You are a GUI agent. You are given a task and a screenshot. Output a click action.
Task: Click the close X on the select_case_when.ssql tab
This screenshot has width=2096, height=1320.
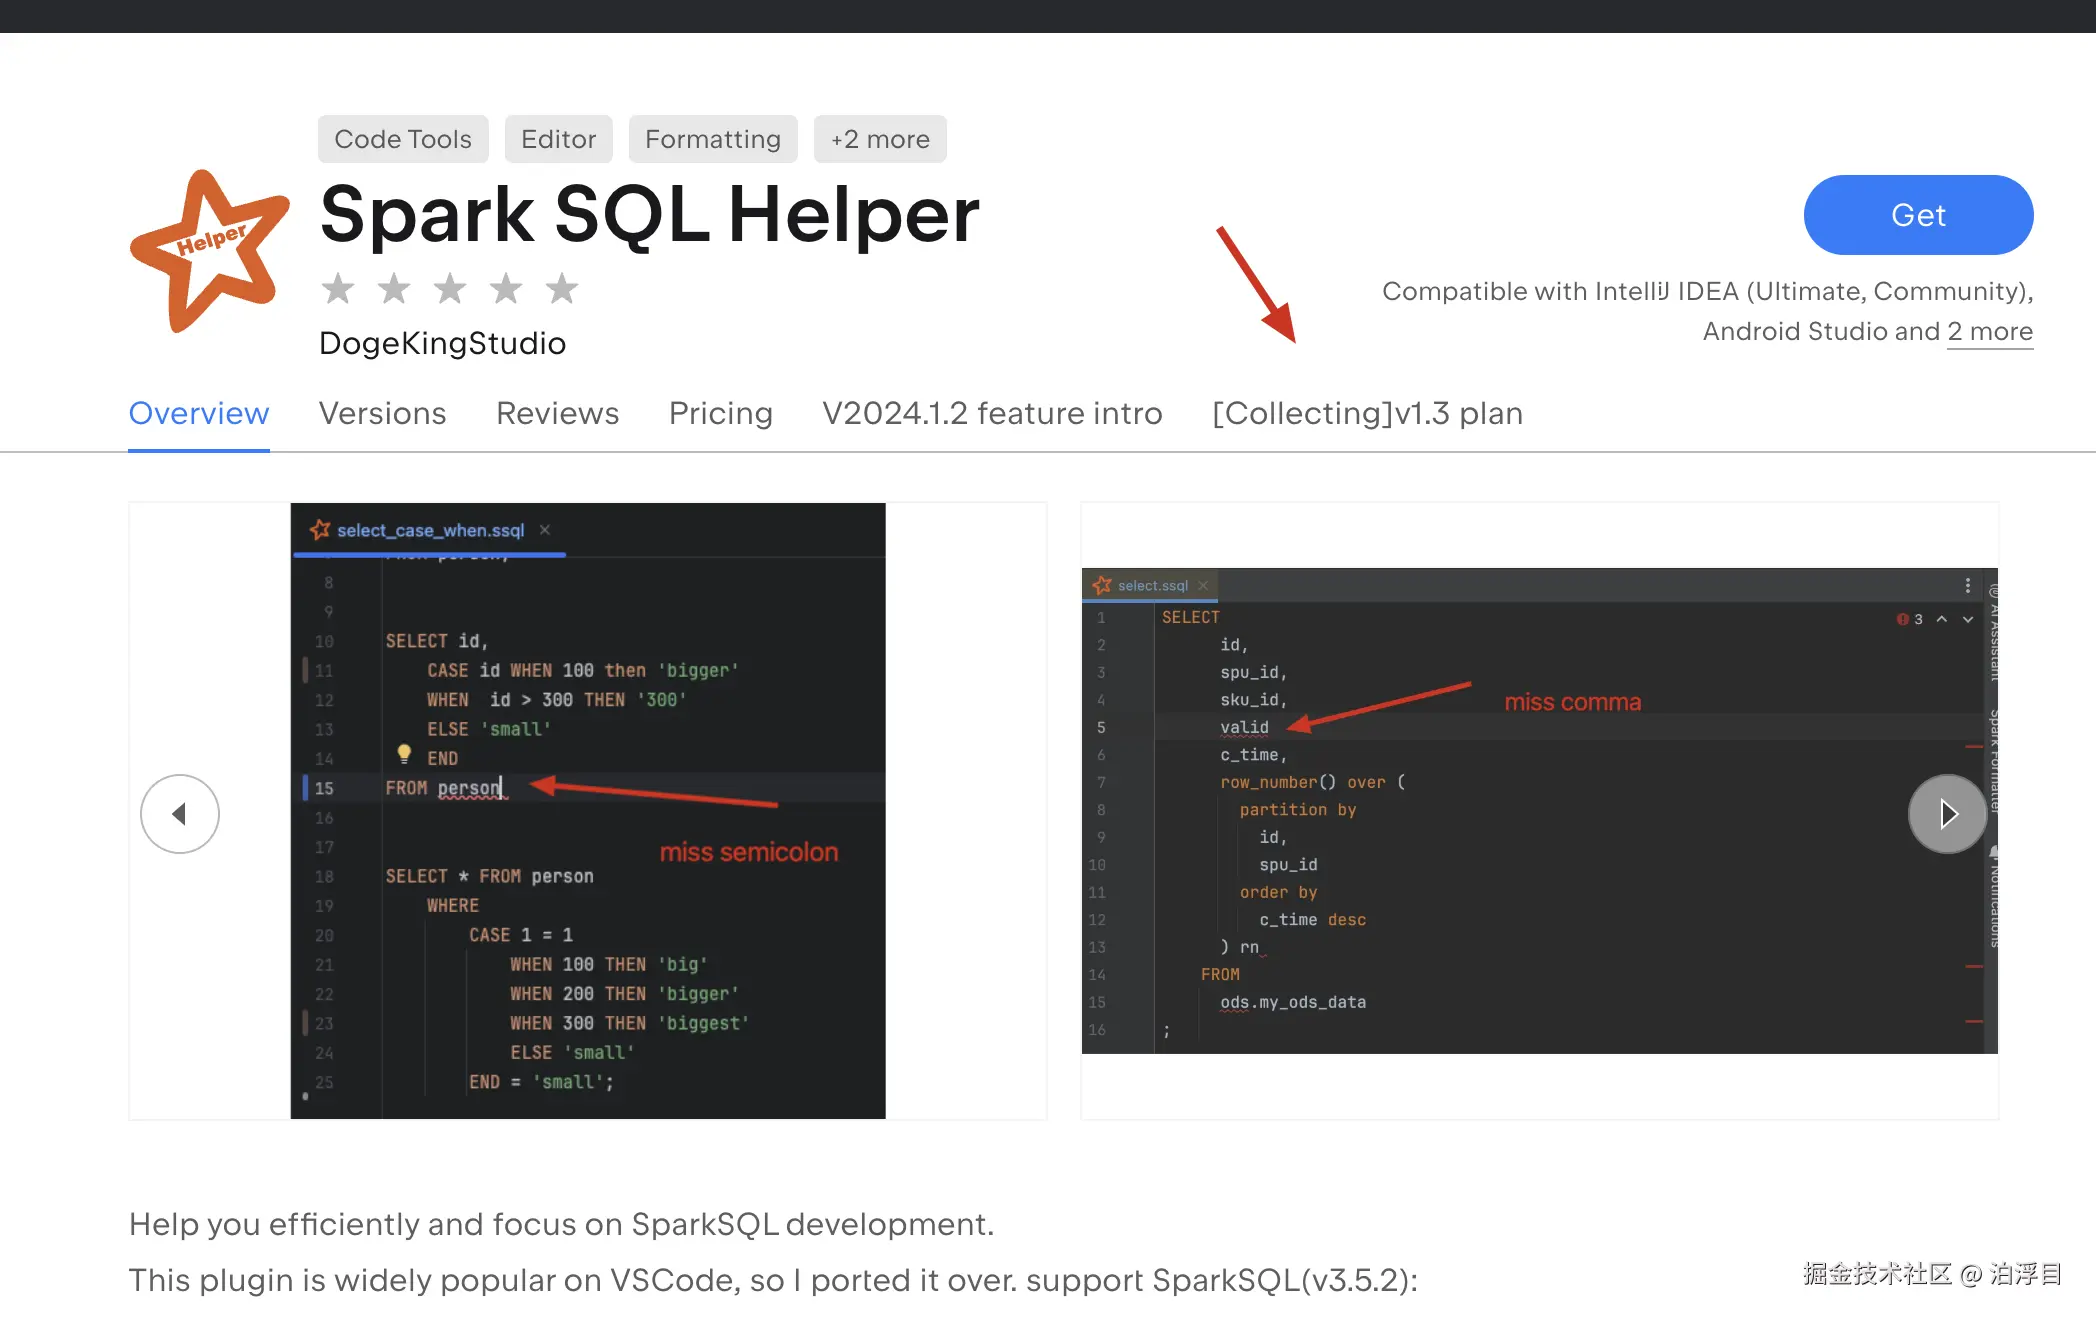point(545,530)
